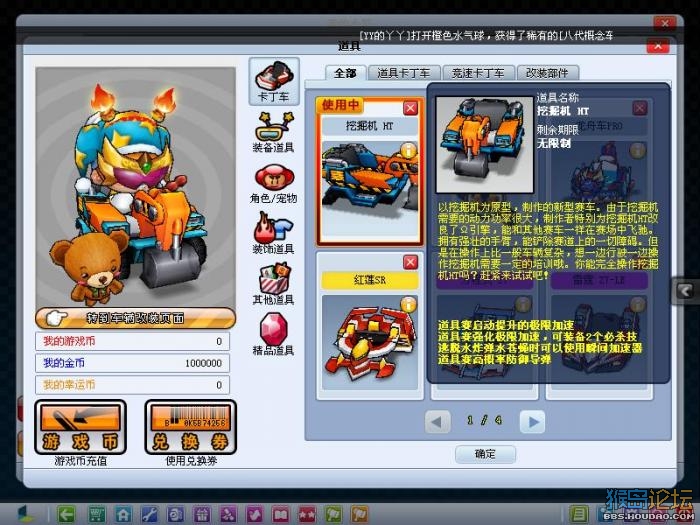Click the excavator image in the tooltip

[x=485, y=145]
